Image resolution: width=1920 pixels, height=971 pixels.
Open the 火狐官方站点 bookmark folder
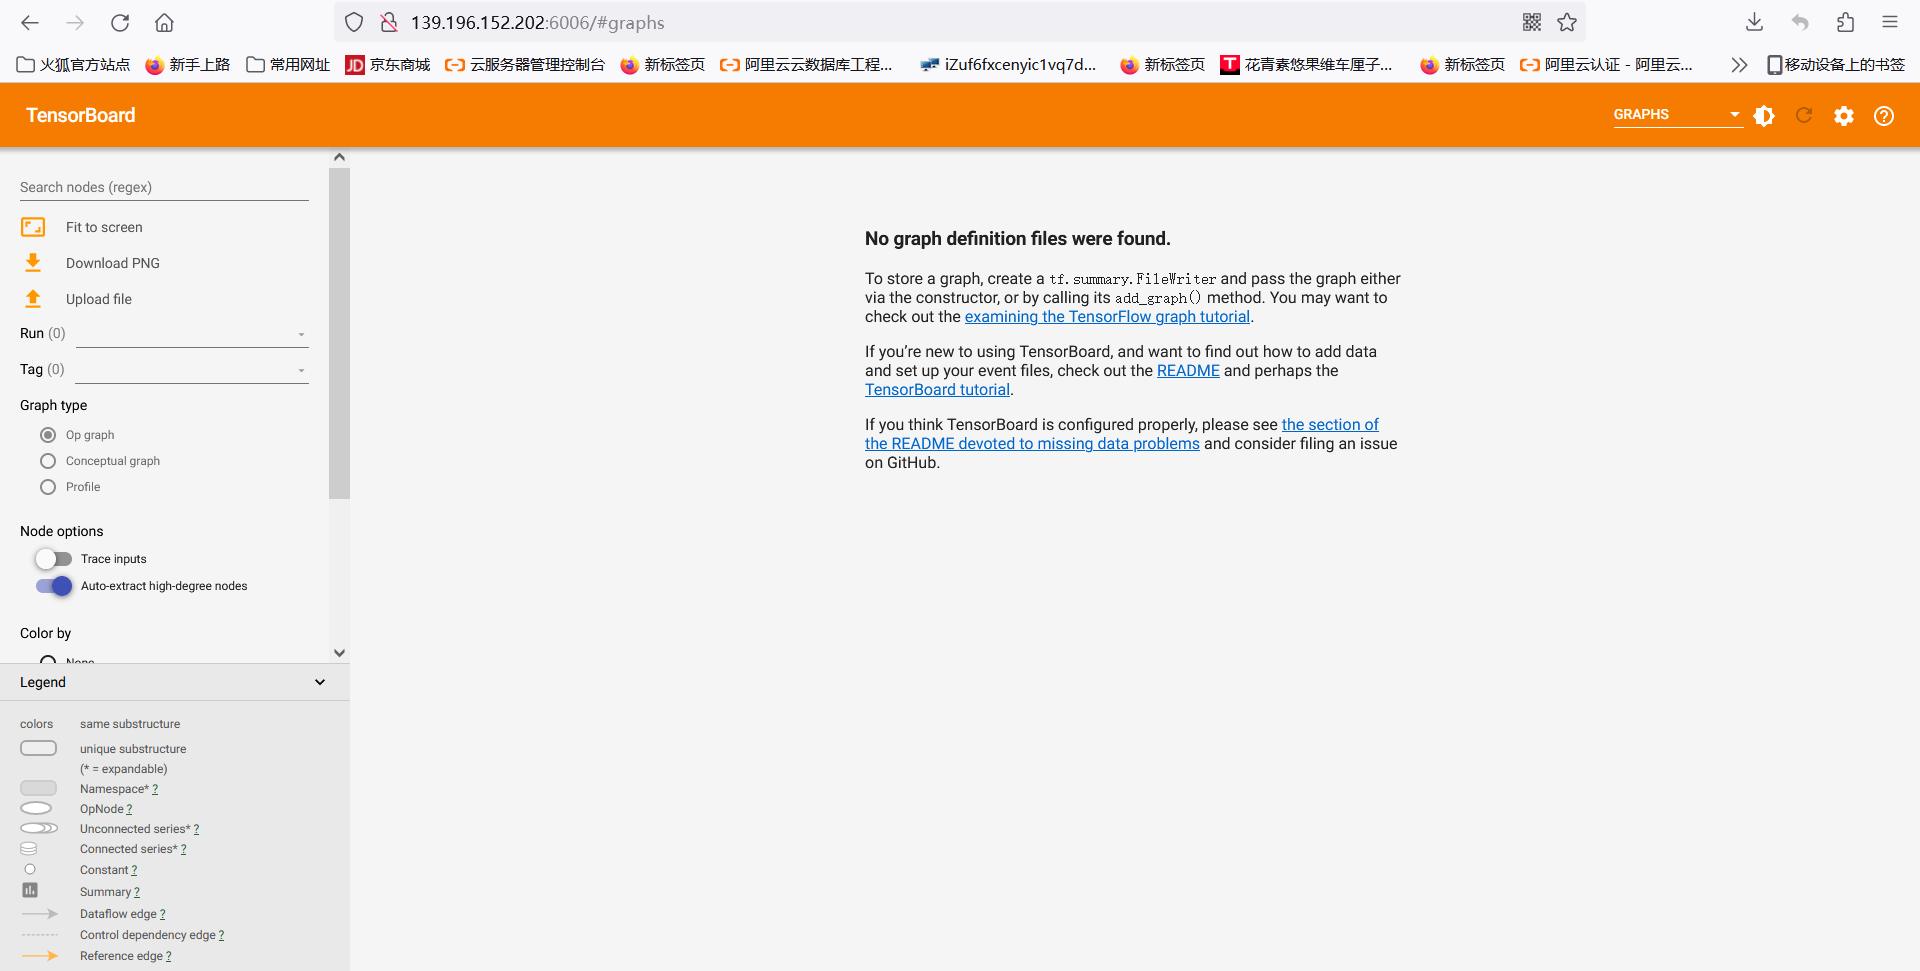pyautogui.click(x=74, y=65)
